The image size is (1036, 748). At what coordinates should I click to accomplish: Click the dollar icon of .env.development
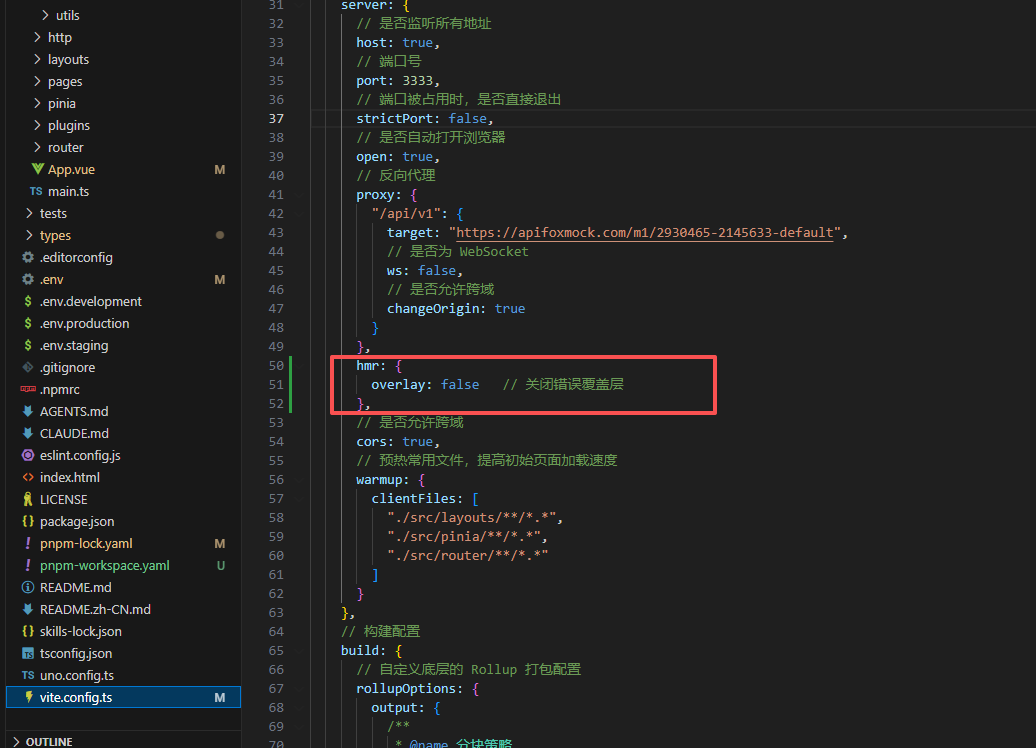click(x=28, y=301)
